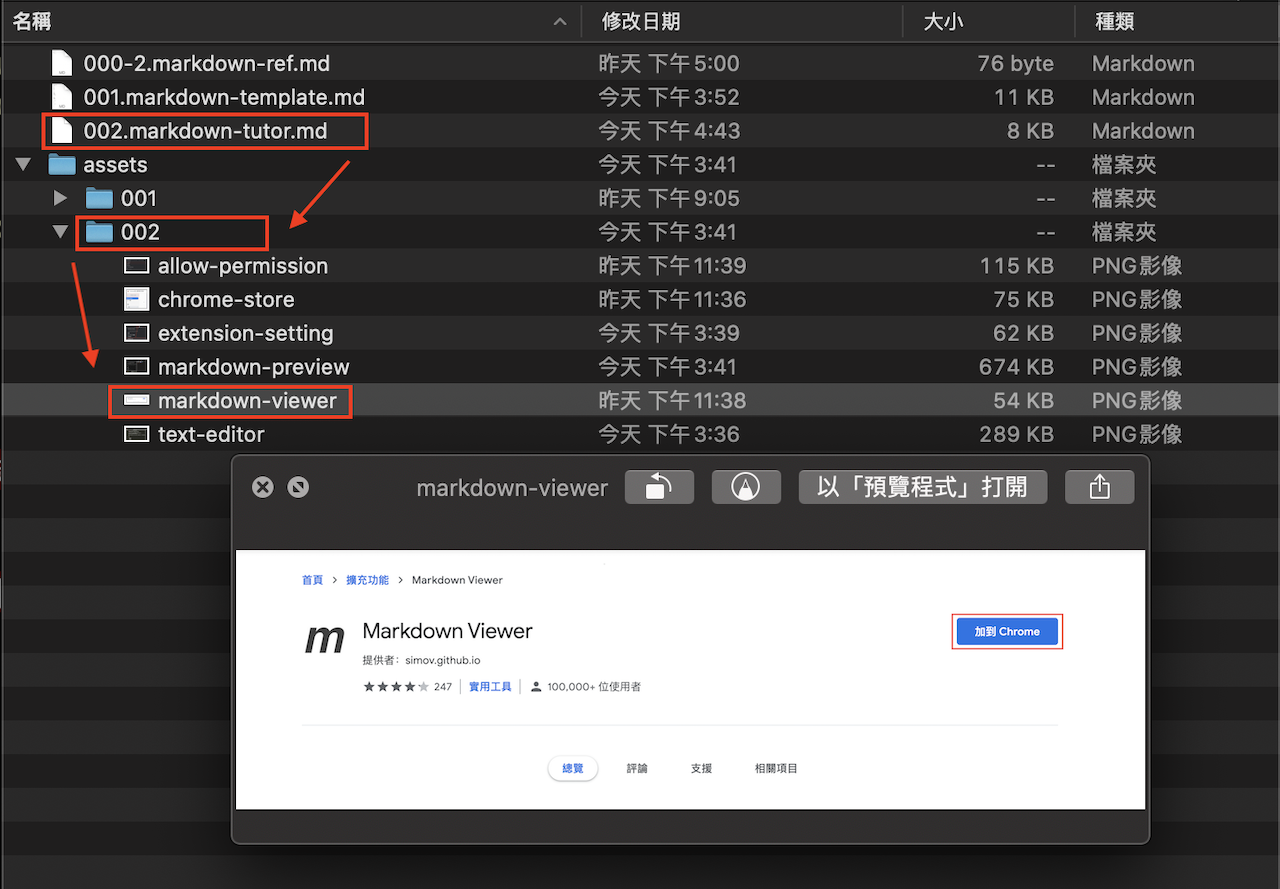Image resolution: width=1280 pixels, height=889 pixels.
Task: Click the star rating in preview
Action: point(396,687)
